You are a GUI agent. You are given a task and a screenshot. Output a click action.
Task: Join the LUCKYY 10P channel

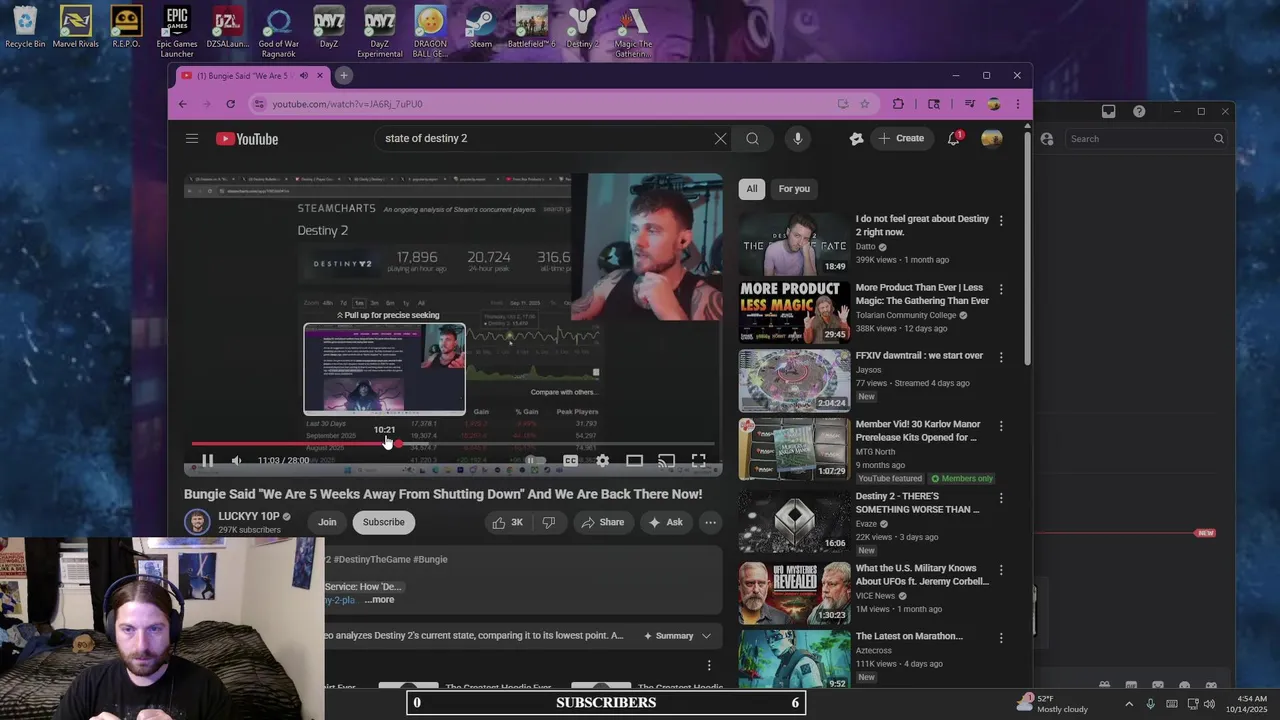point(327,522)
